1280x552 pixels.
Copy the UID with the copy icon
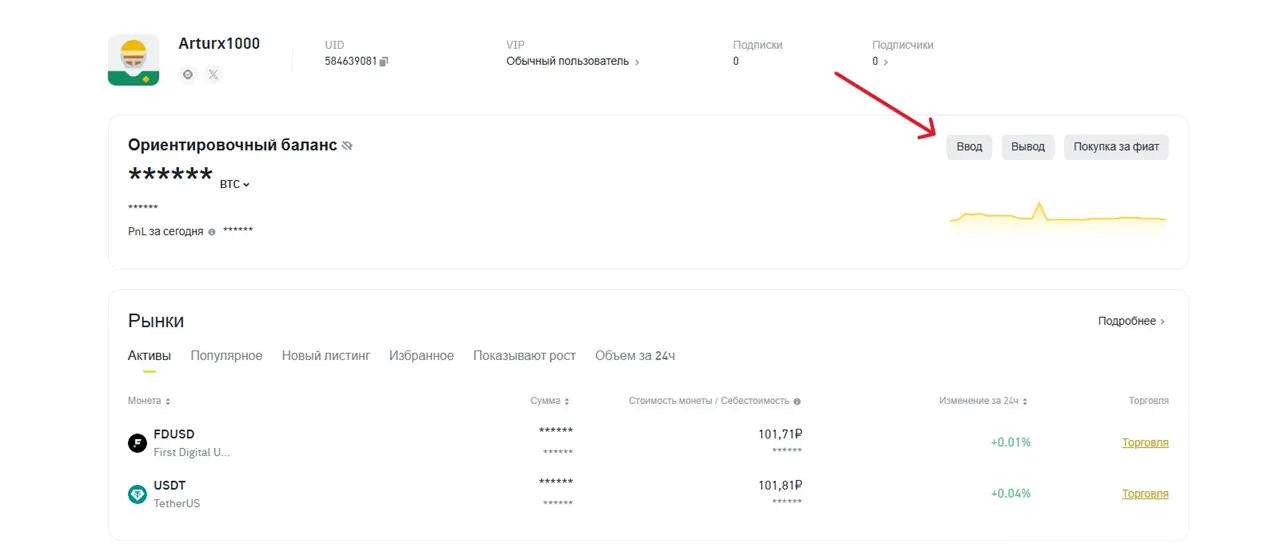point(384,61)
